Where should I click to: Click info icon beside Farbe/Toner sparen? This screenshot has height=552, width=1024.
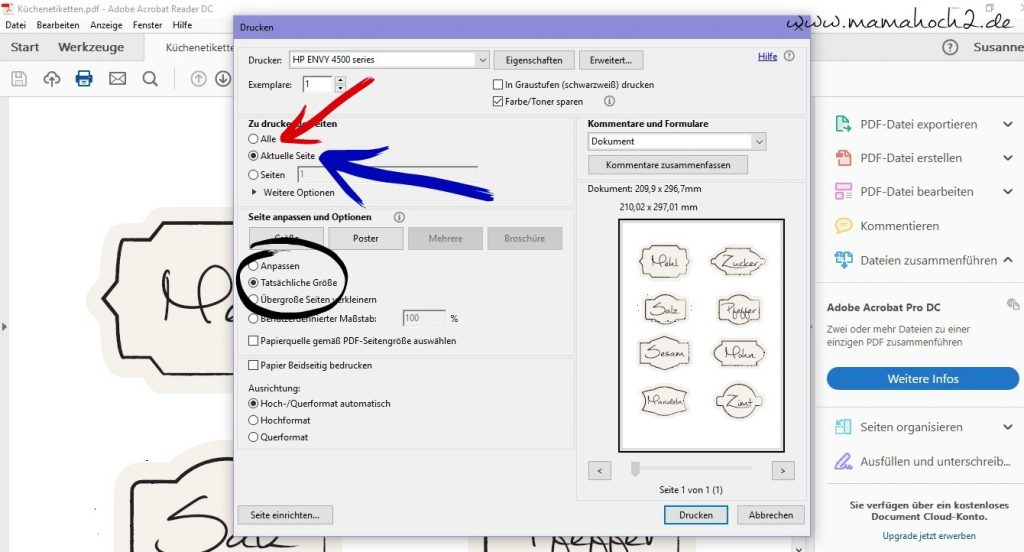point(609,101)
